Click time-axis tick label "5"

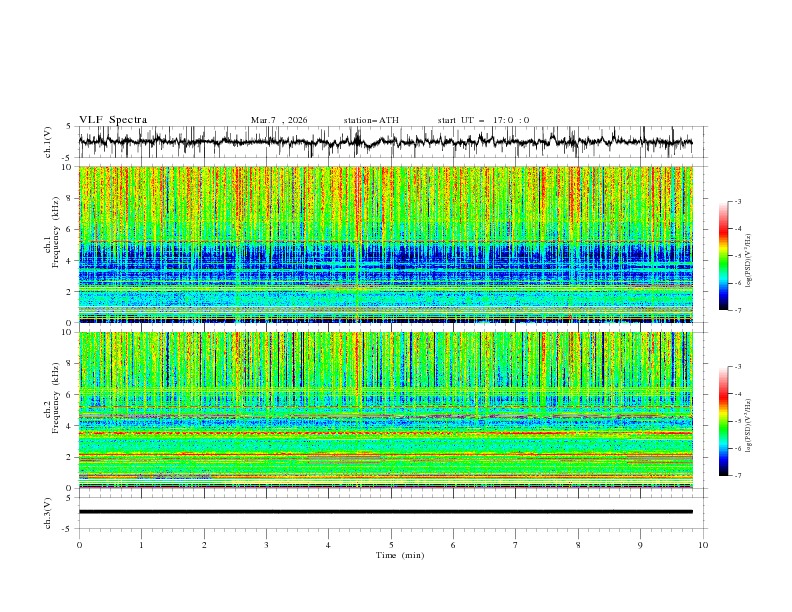coord(391,545)
